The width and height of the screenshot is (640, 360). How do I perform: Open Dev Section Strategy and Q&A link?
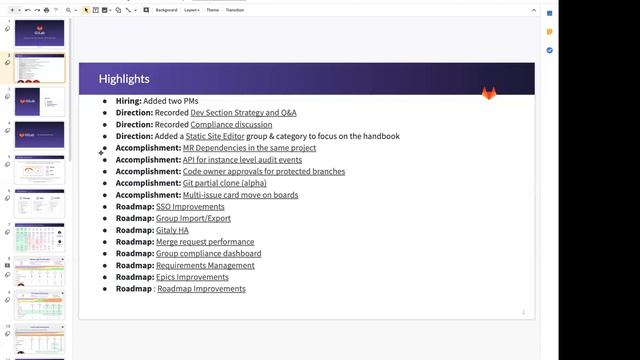pyautogui.click(x=243, y=113)
